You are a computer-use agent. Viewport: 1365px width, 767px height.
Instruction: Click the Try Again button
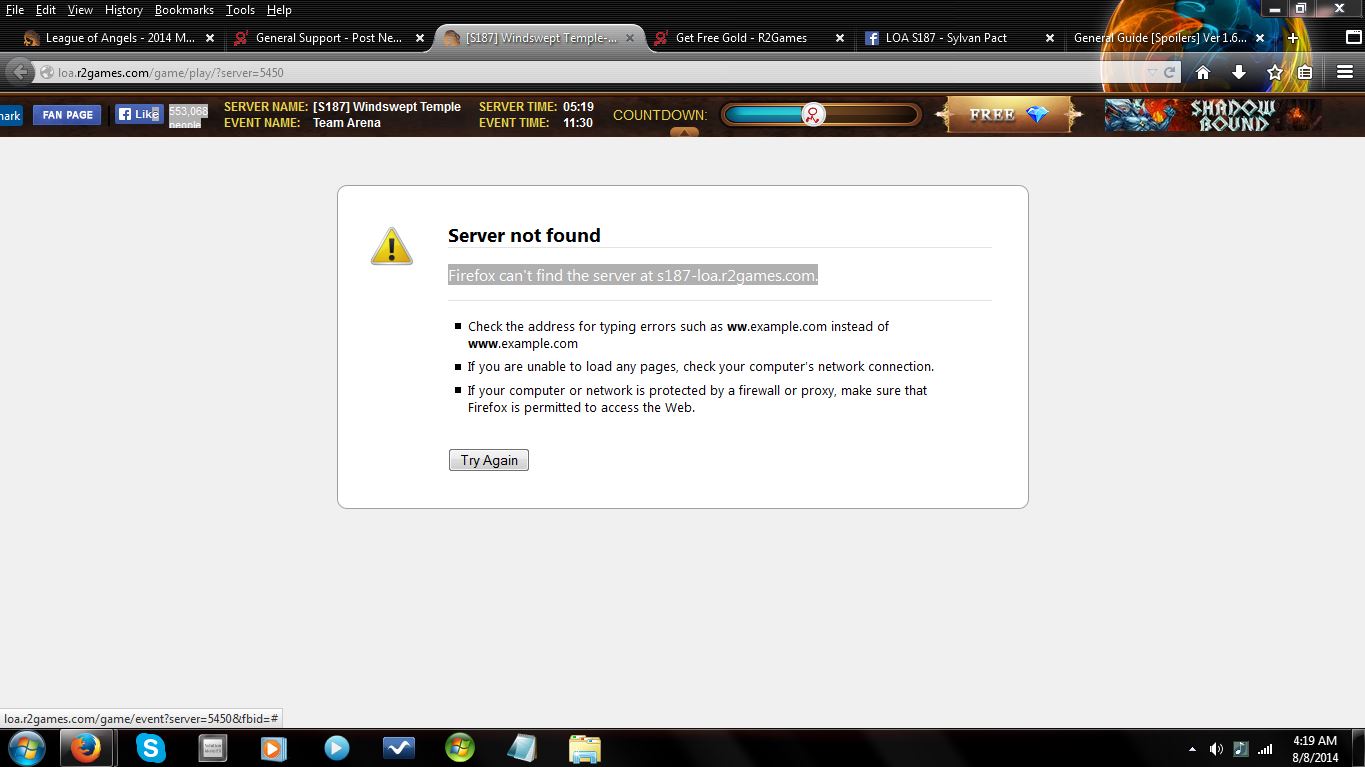[488, 460]
